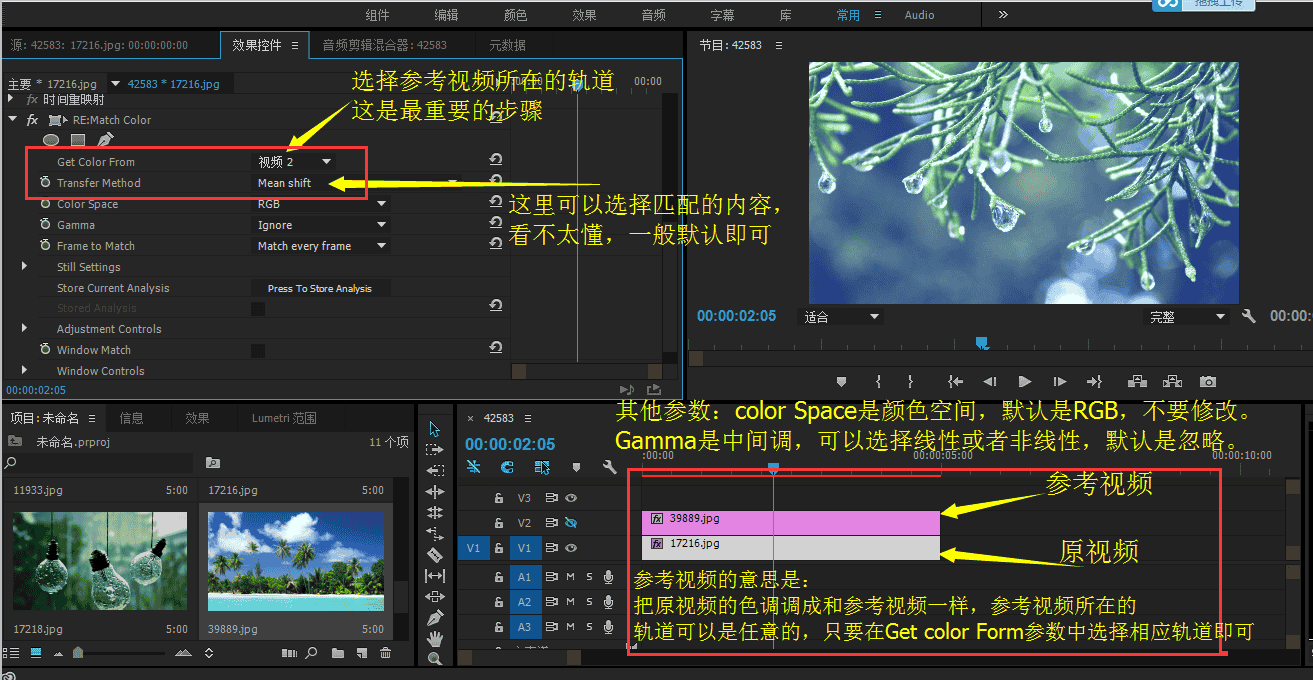Expand the Still Settings section
The width and height of the screenshot is (1313, 680).
24,266
